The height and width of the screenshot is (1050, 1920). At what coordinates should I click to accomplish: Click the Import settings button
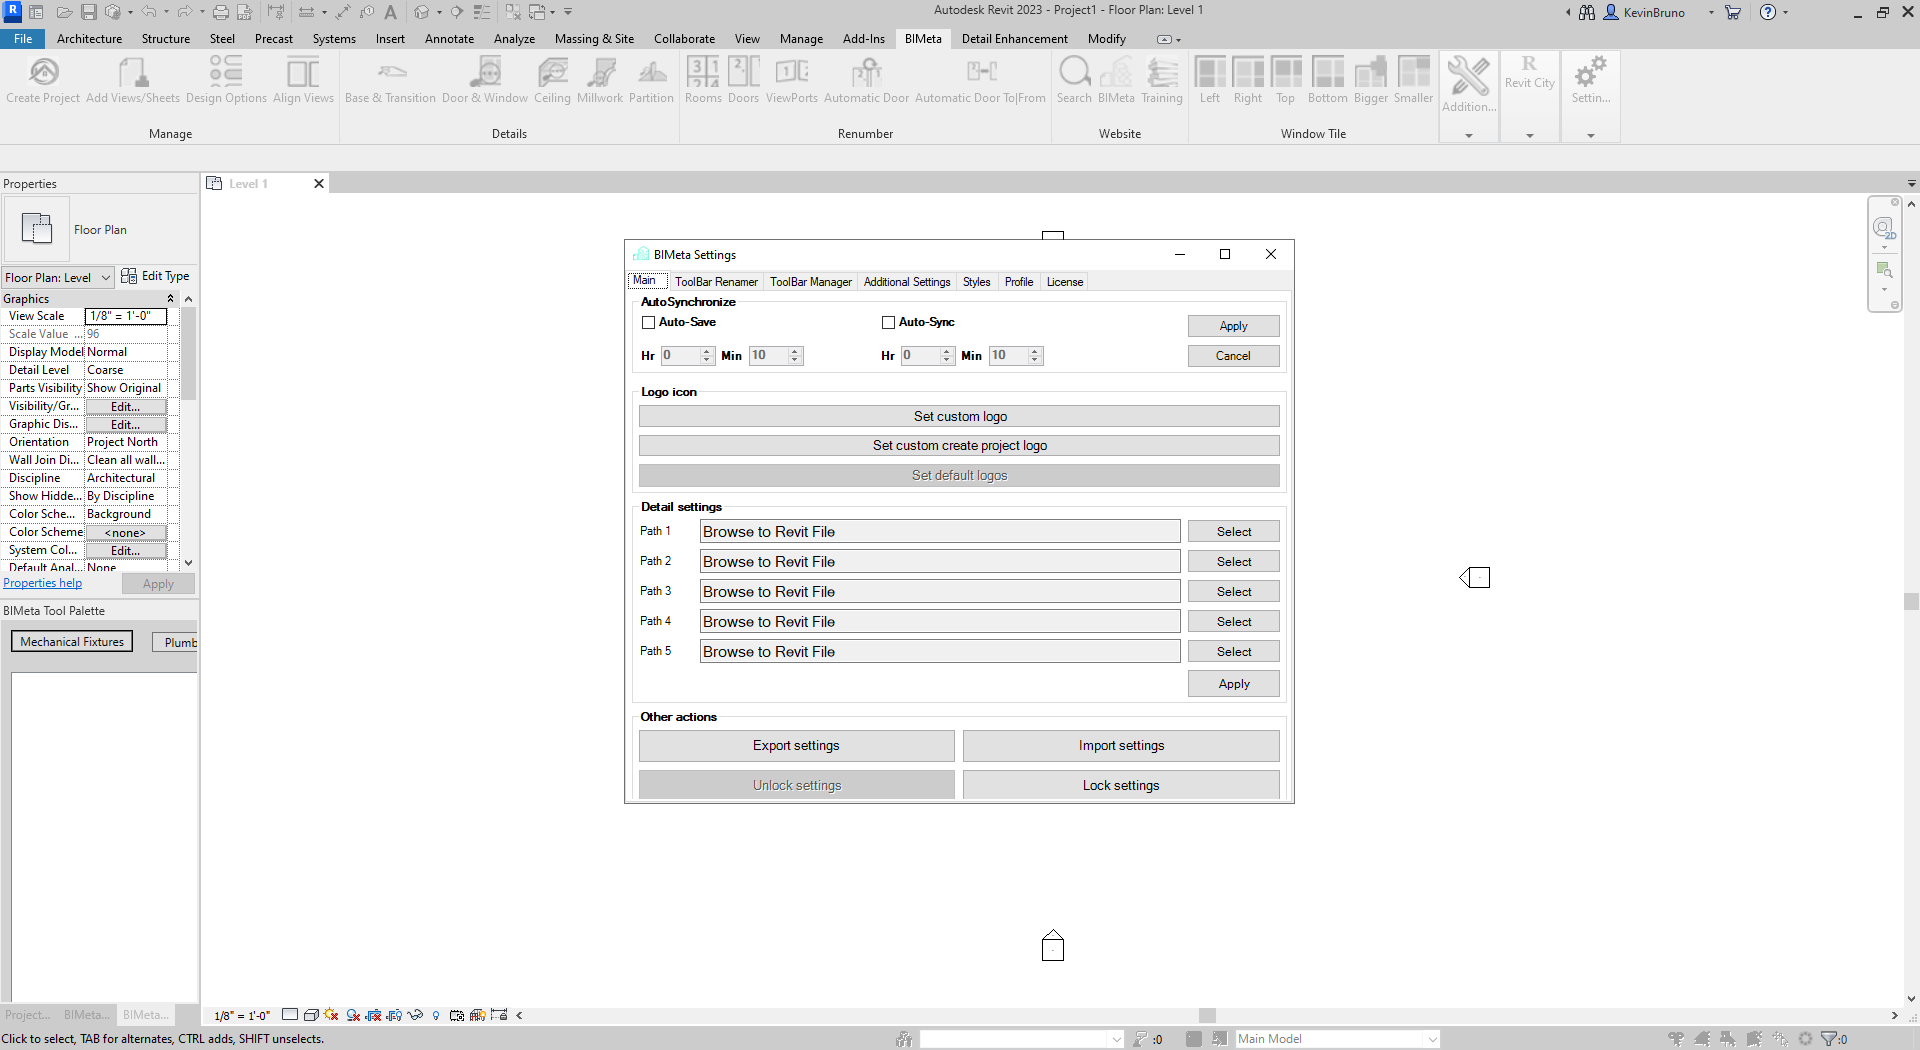tap(1121, 746)
